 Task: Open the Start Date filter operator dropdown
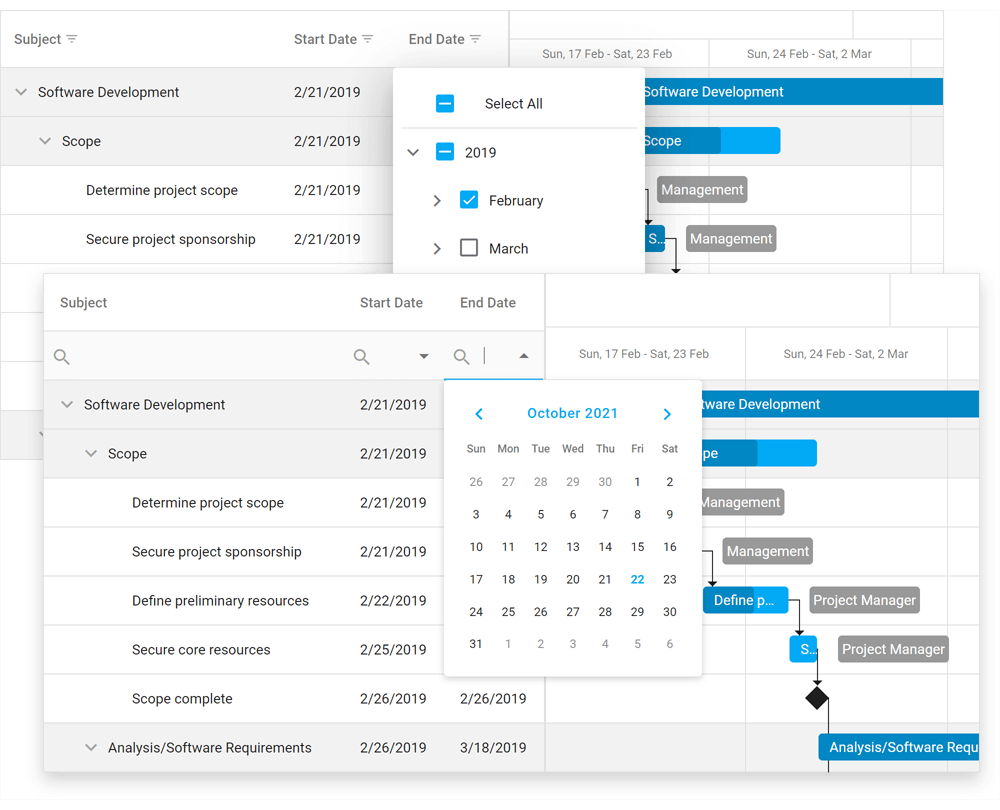(423, 355)
